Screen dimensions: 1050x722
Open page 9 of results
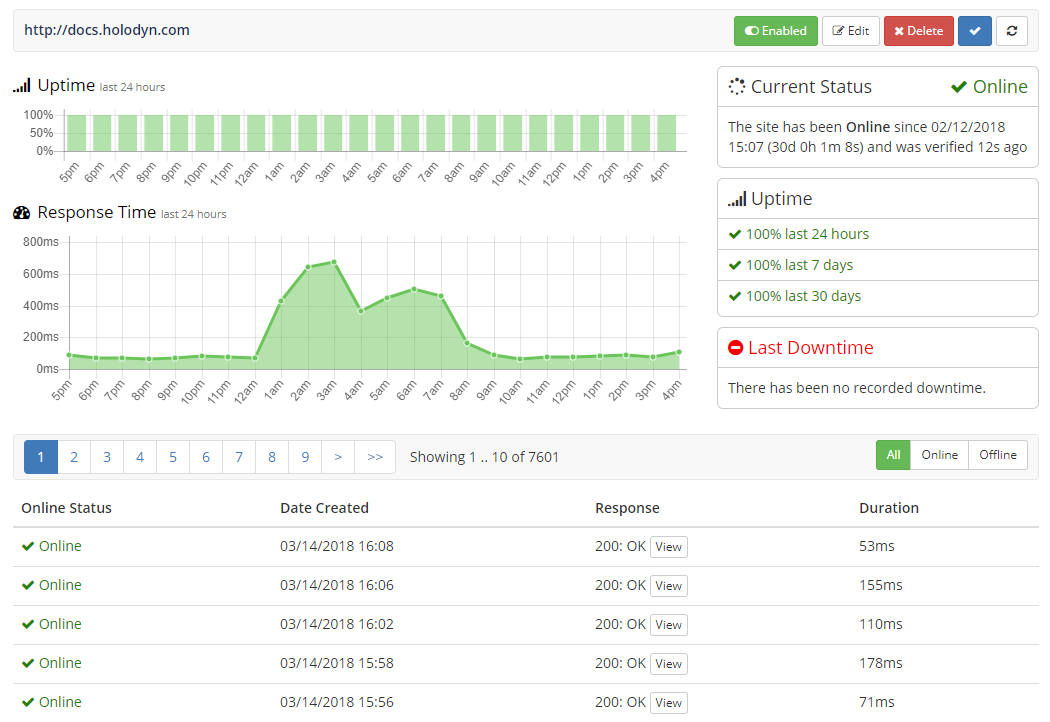(305, 457)
